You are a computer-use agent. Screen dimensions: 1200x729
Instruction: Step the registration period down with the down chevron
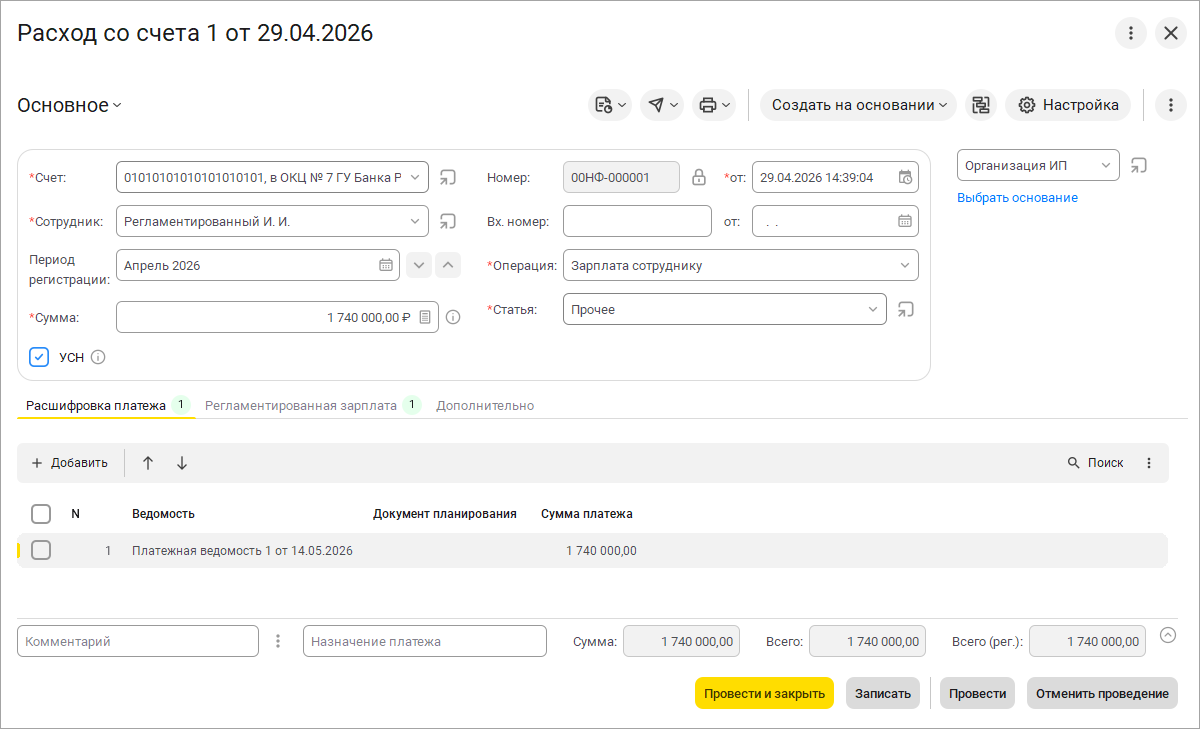pos(419,265)
